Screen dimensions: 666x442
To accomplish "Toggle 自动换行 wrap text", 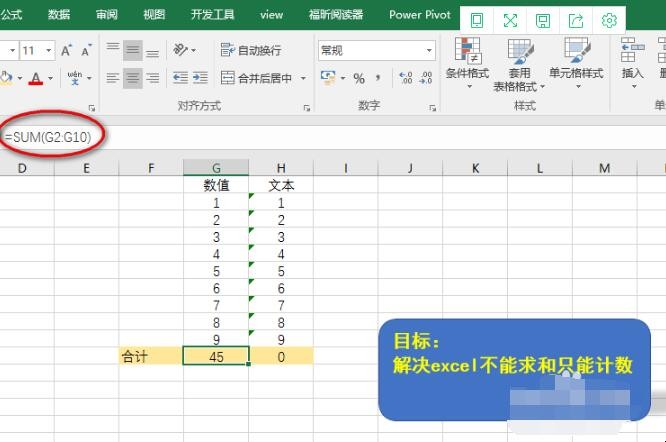I will tap(251, 51).
